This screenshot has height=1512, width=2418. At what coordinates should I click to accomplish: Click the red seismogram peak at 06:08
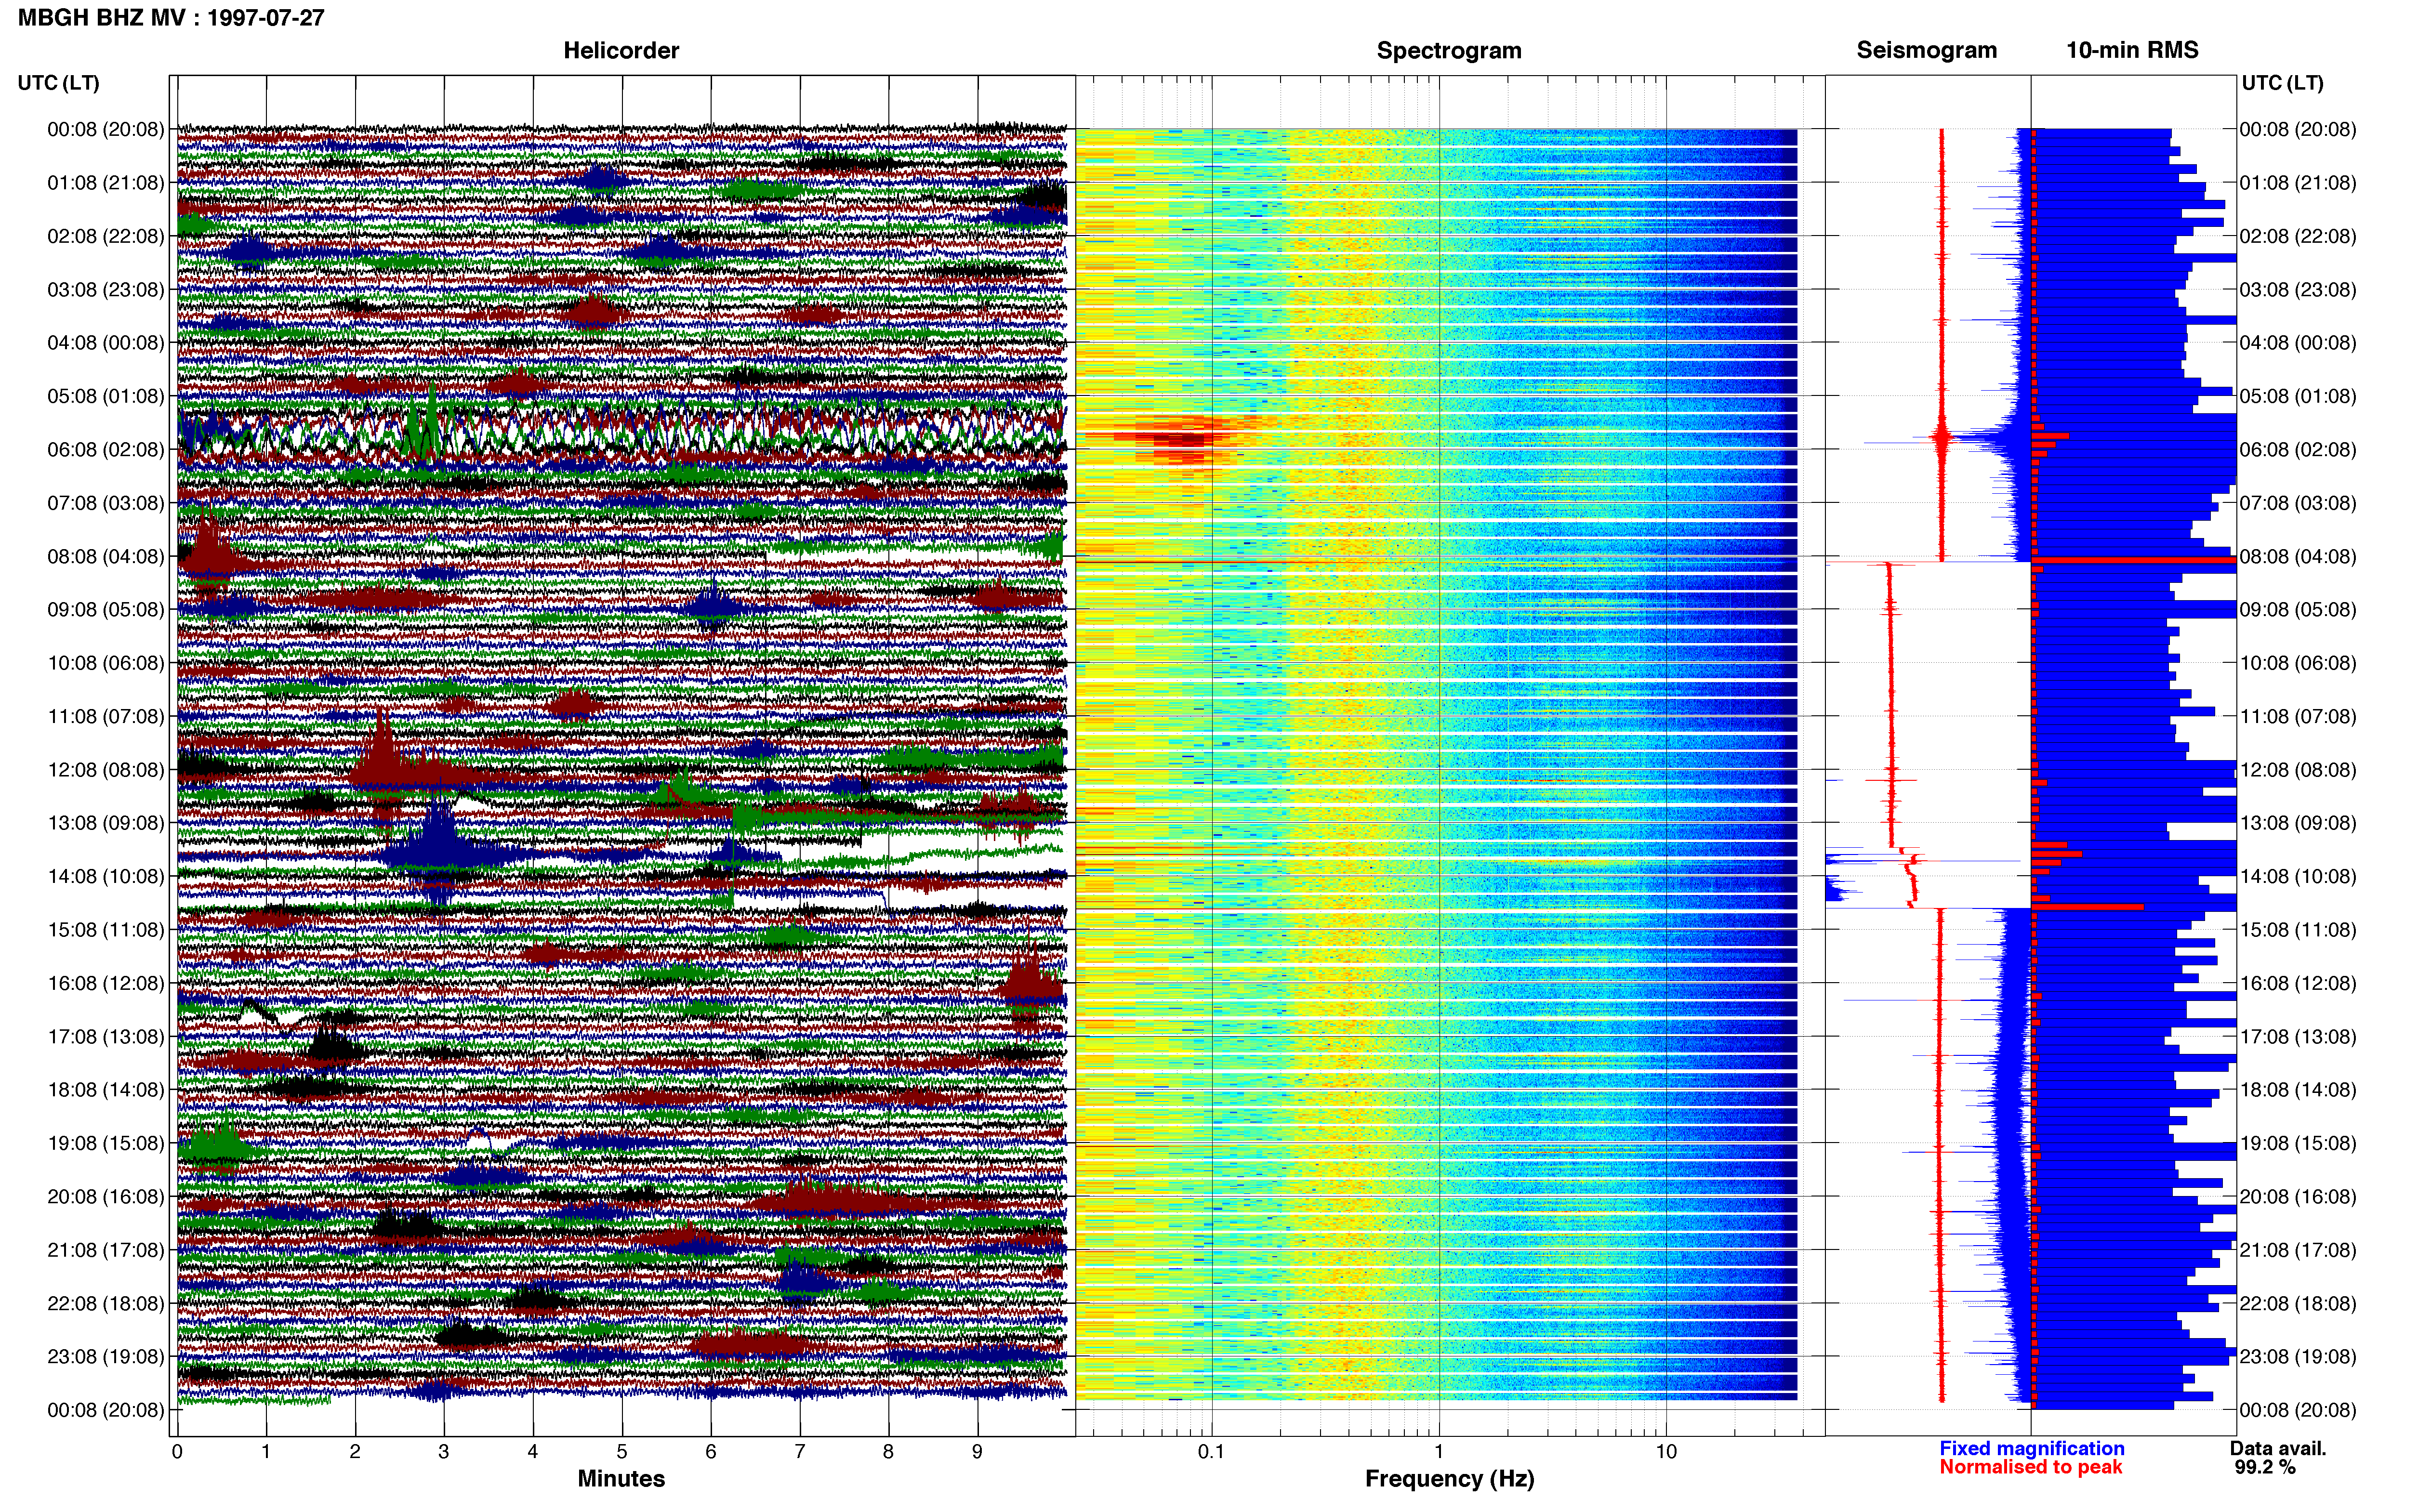(1941, 437)
